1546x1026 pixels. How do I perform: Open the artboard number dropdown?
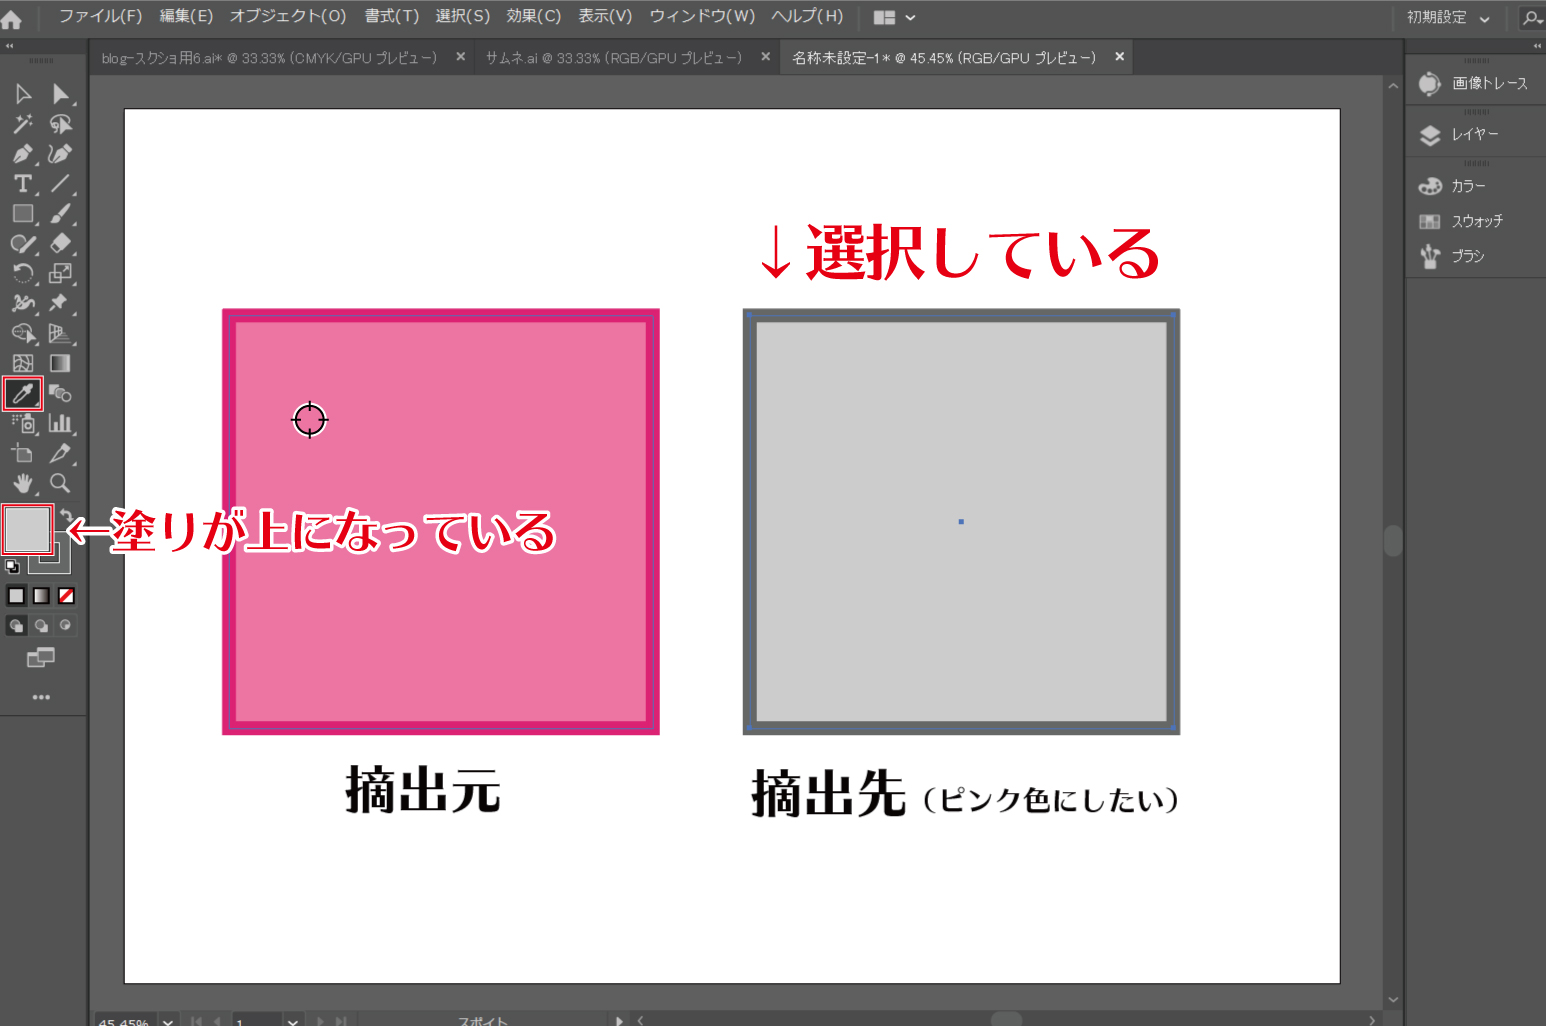pyautogui.click(x=292, y=1021)
